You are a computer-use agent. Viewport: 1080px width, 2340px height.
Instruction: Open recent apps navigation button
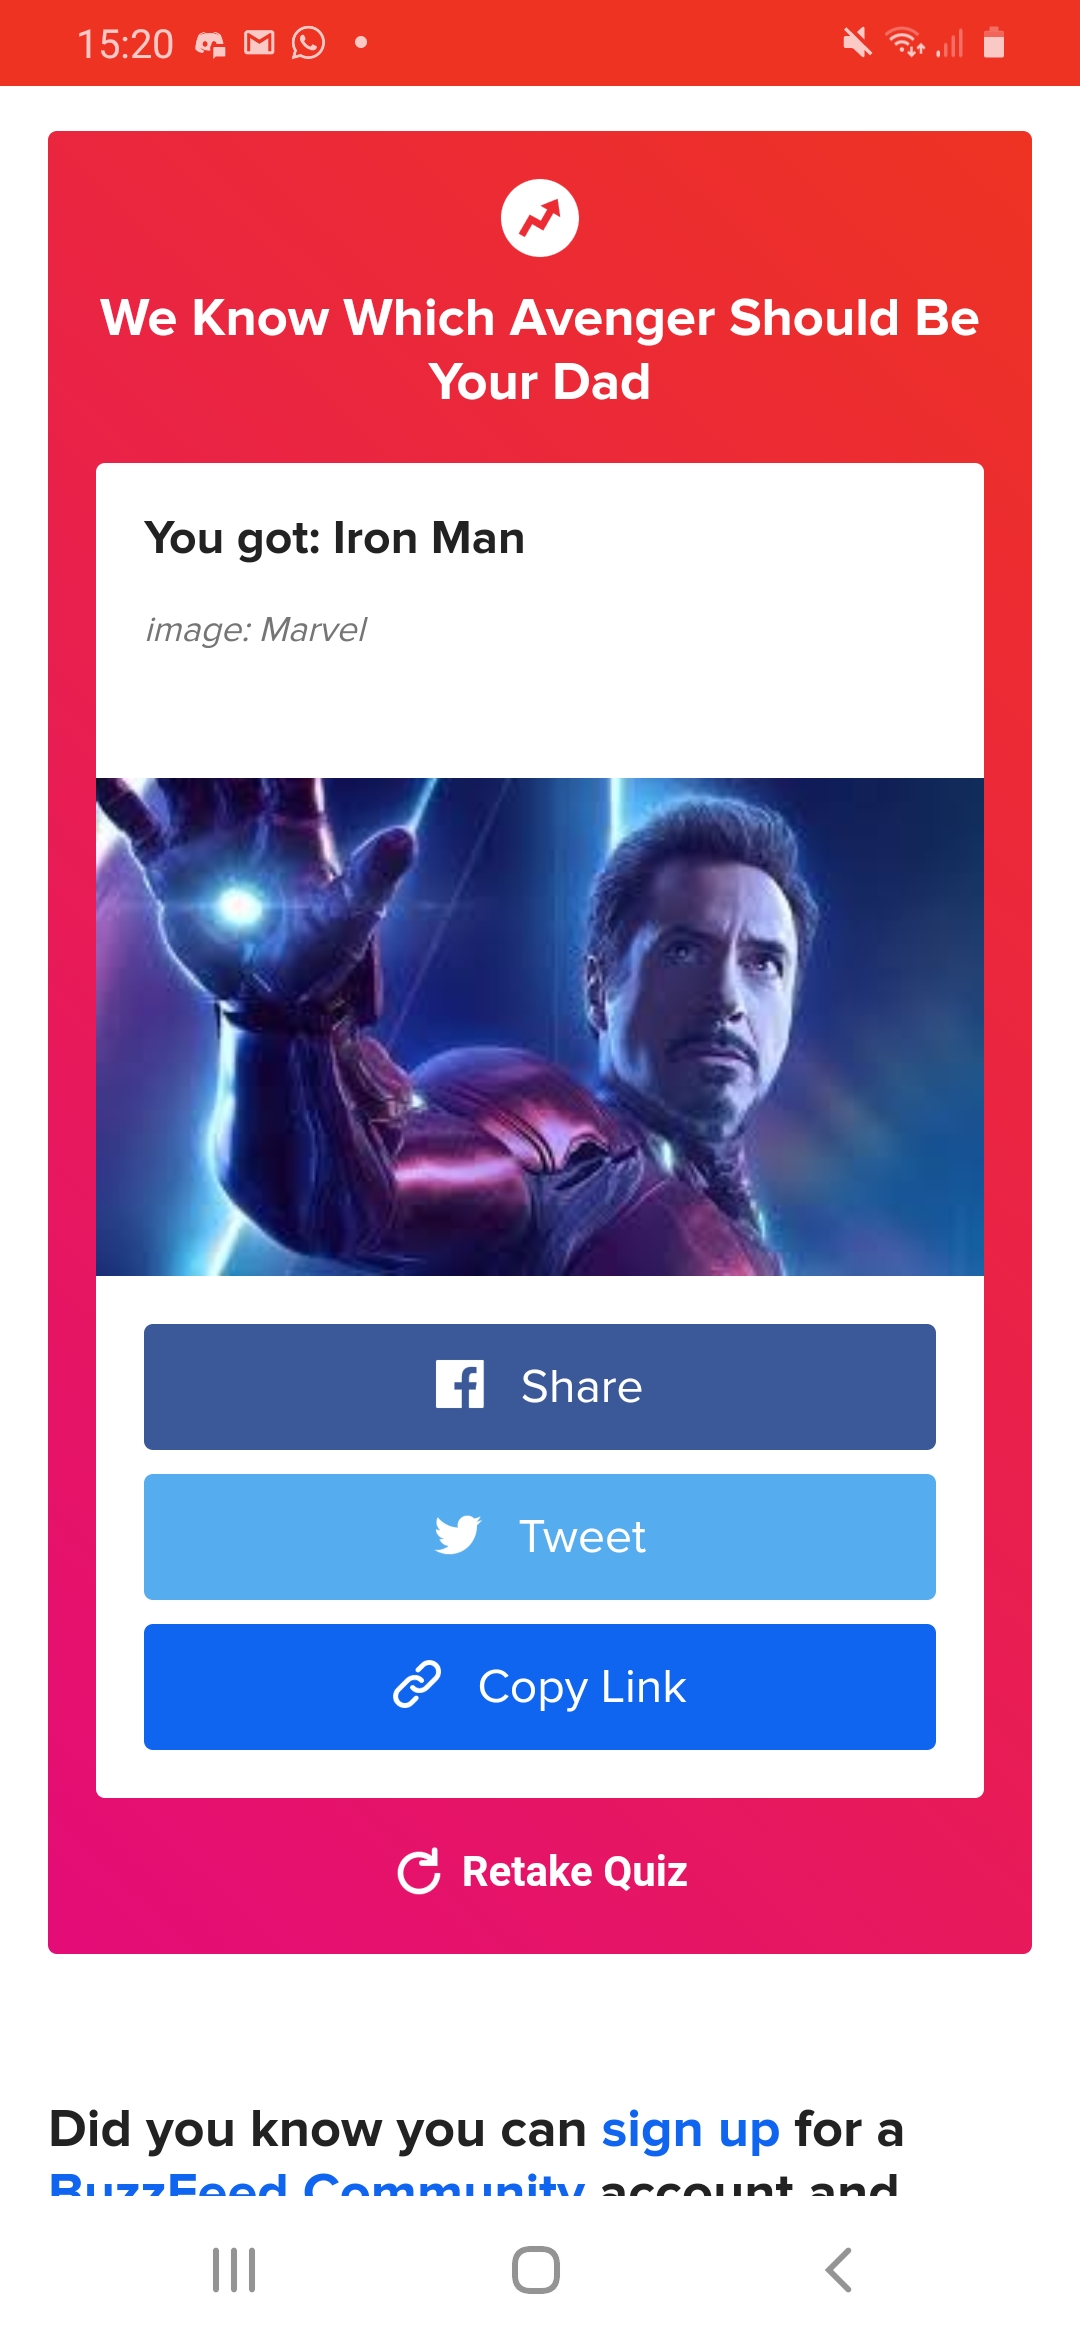[x=234, y=2270]
